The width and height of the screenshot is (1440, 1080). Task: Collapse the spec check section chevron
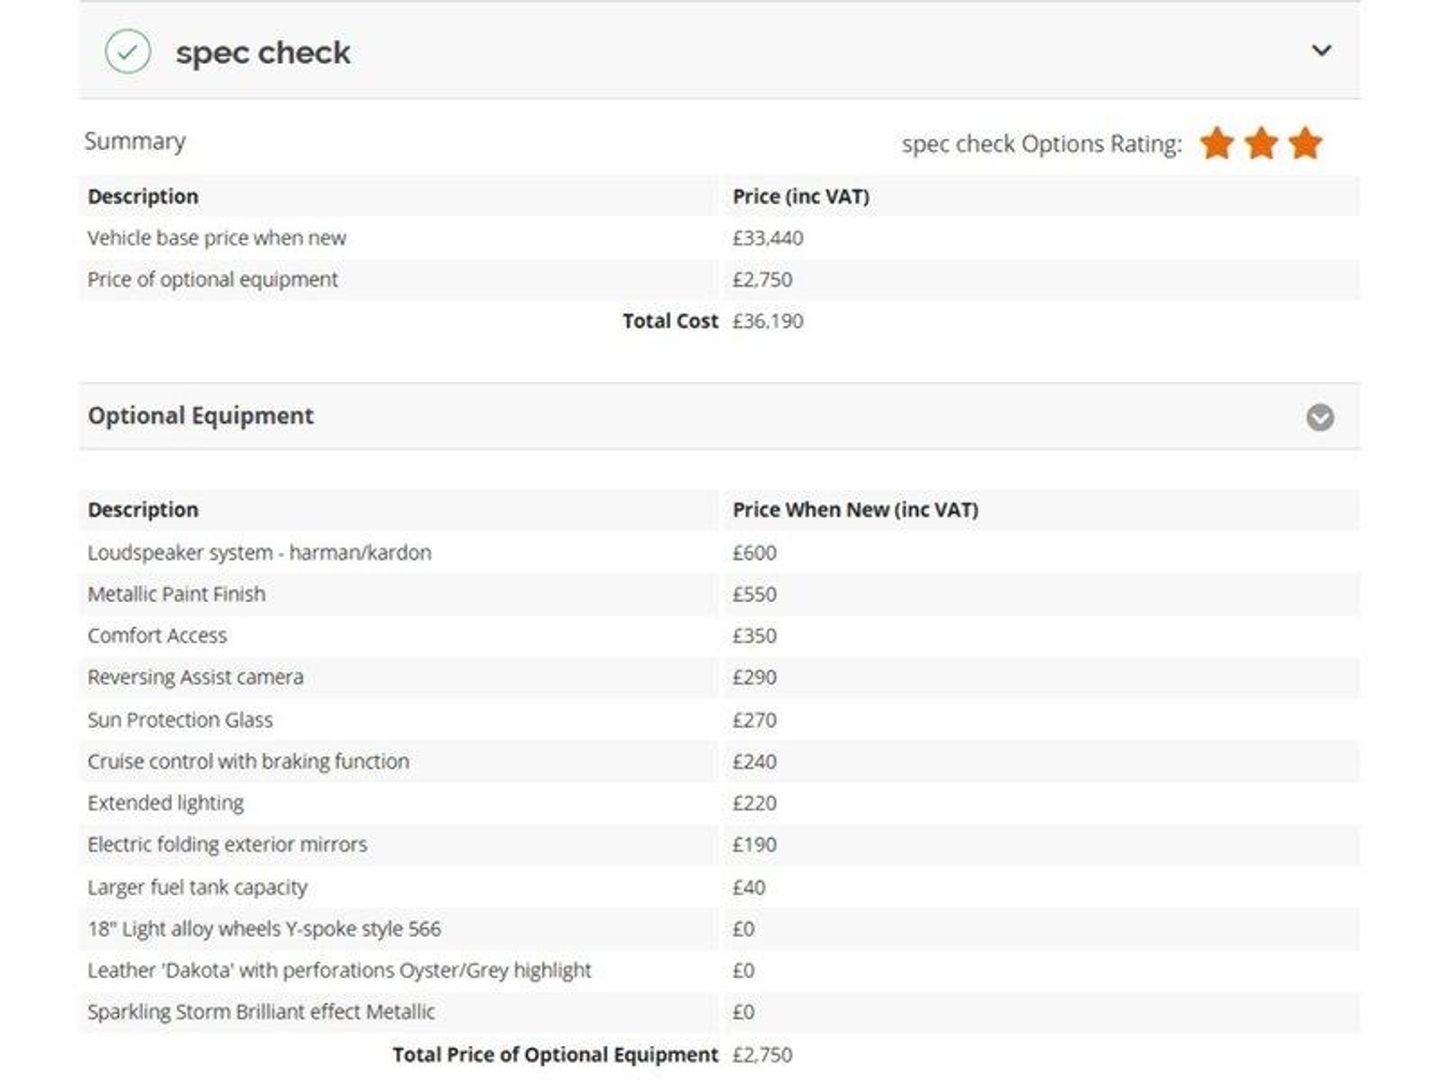pos(1321,50)
